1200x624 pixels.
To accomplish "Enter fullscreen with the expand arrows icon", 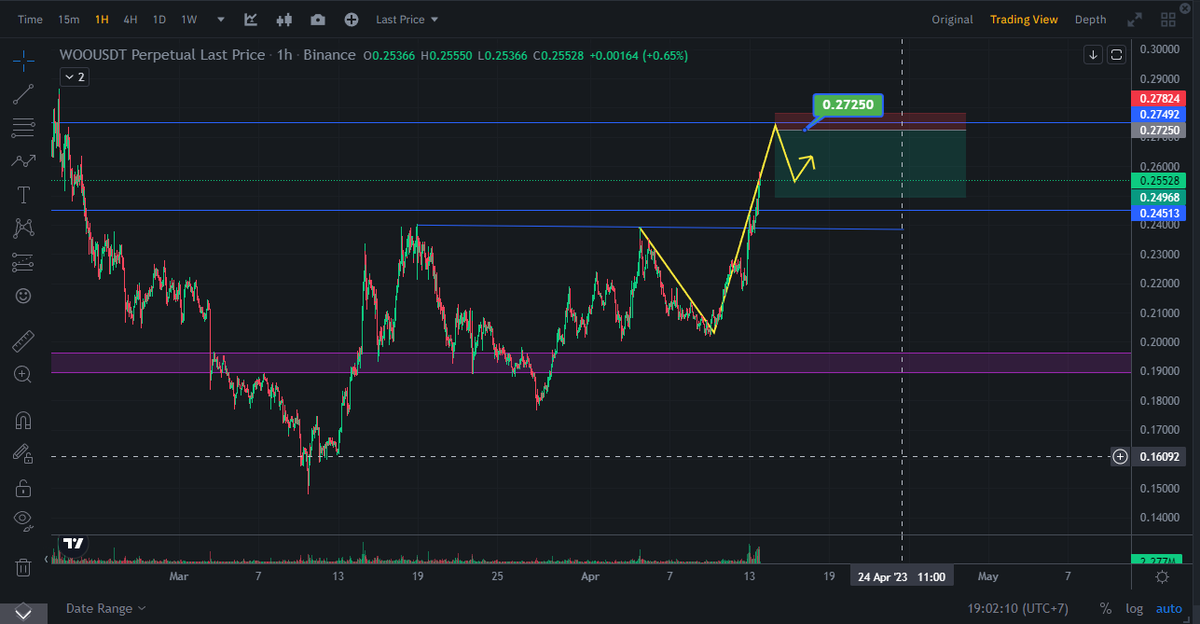I will click(x=1134, y=19).
